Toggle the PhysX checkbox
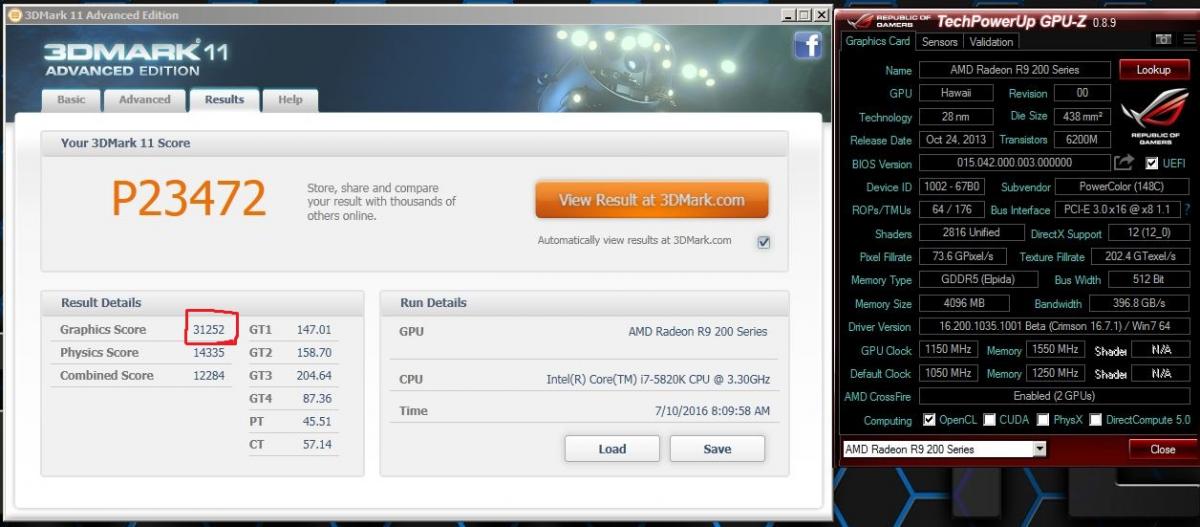Screen dimensions: 1200x527 coord(1042,420)
